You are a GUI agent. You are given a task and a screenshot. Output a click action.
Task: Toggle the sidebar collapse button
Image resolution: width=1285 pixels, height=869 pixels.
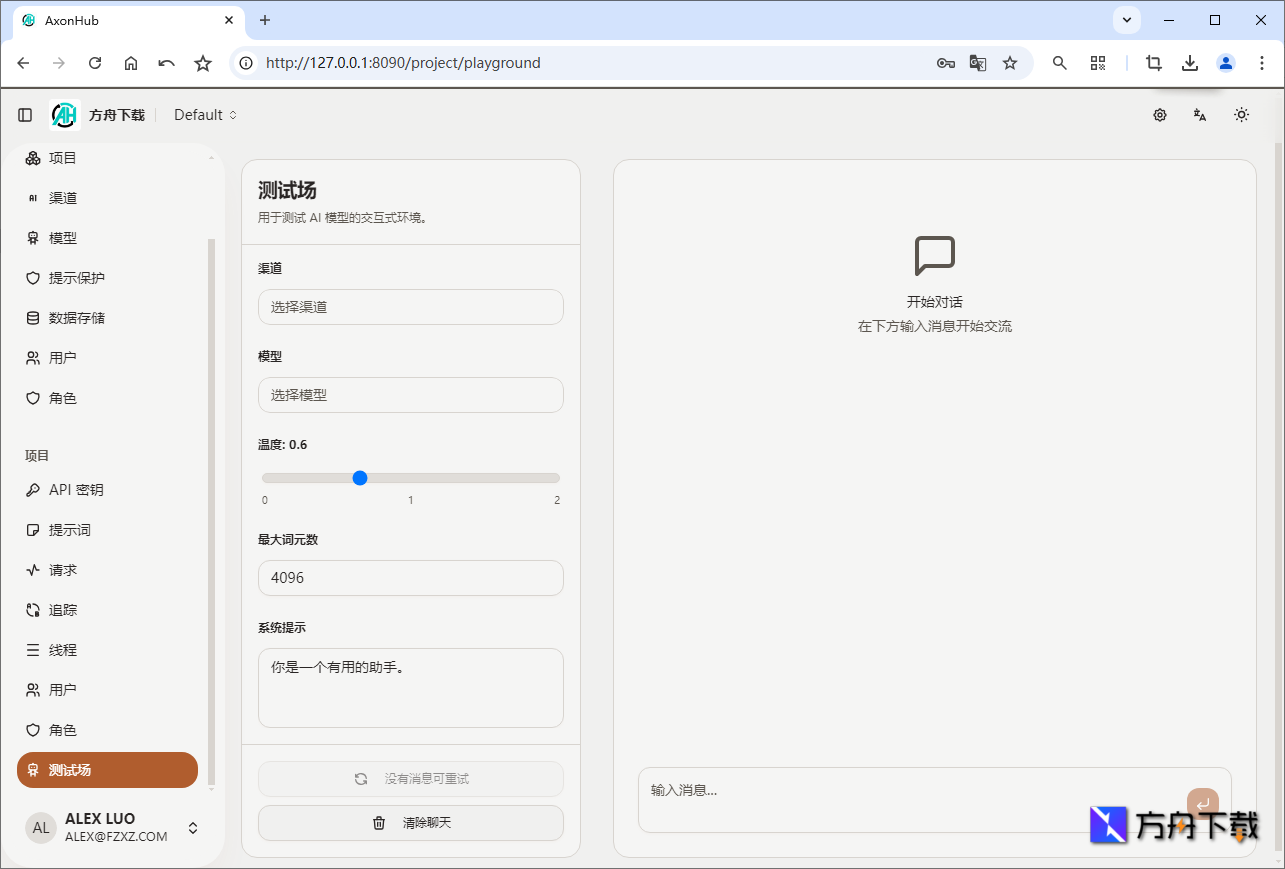click(24, 114)
